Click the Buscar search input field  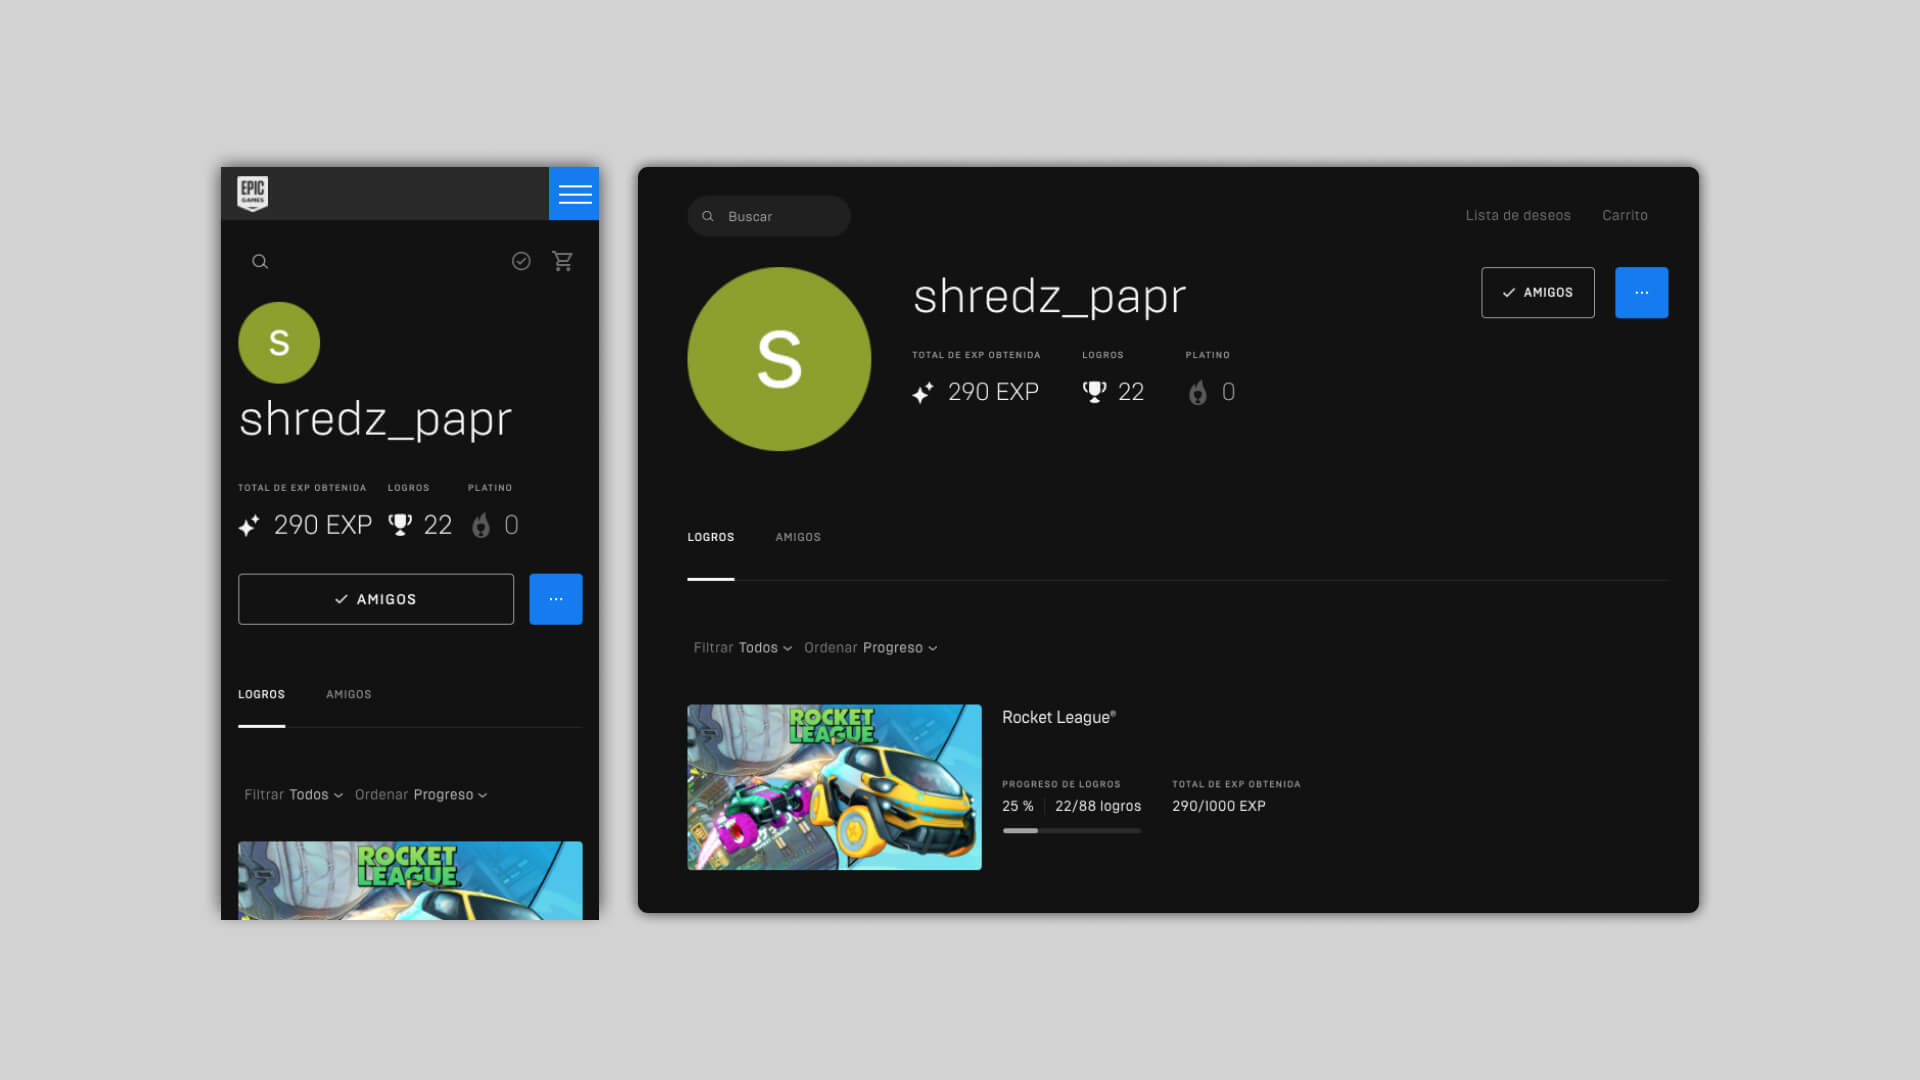tap(769, 216)
